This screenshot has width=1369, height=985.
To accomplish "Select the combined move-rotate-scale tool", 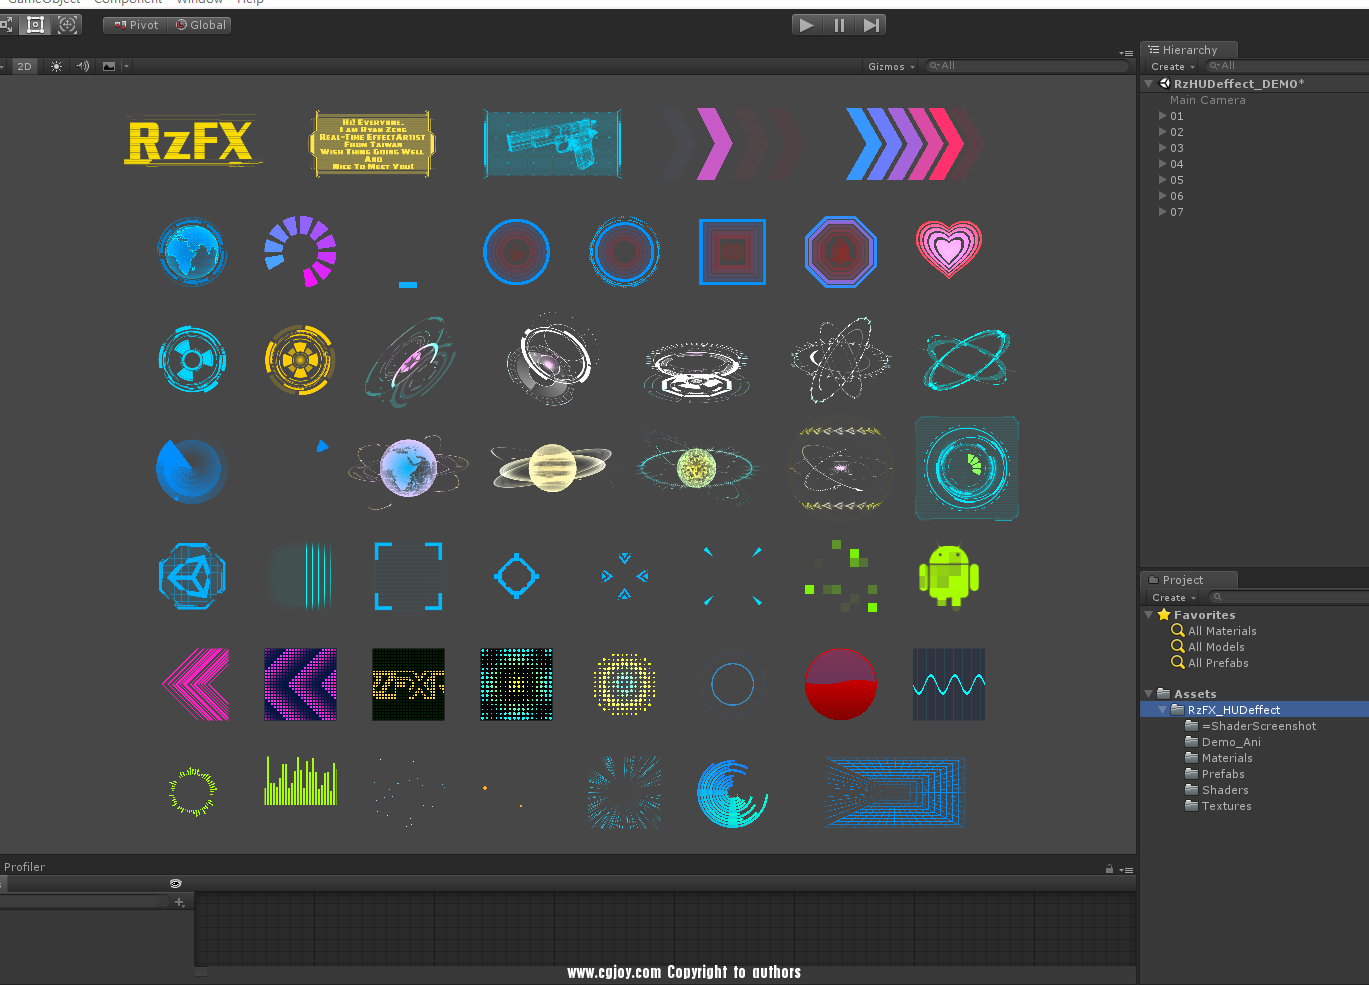I will (x=68, y=25).
